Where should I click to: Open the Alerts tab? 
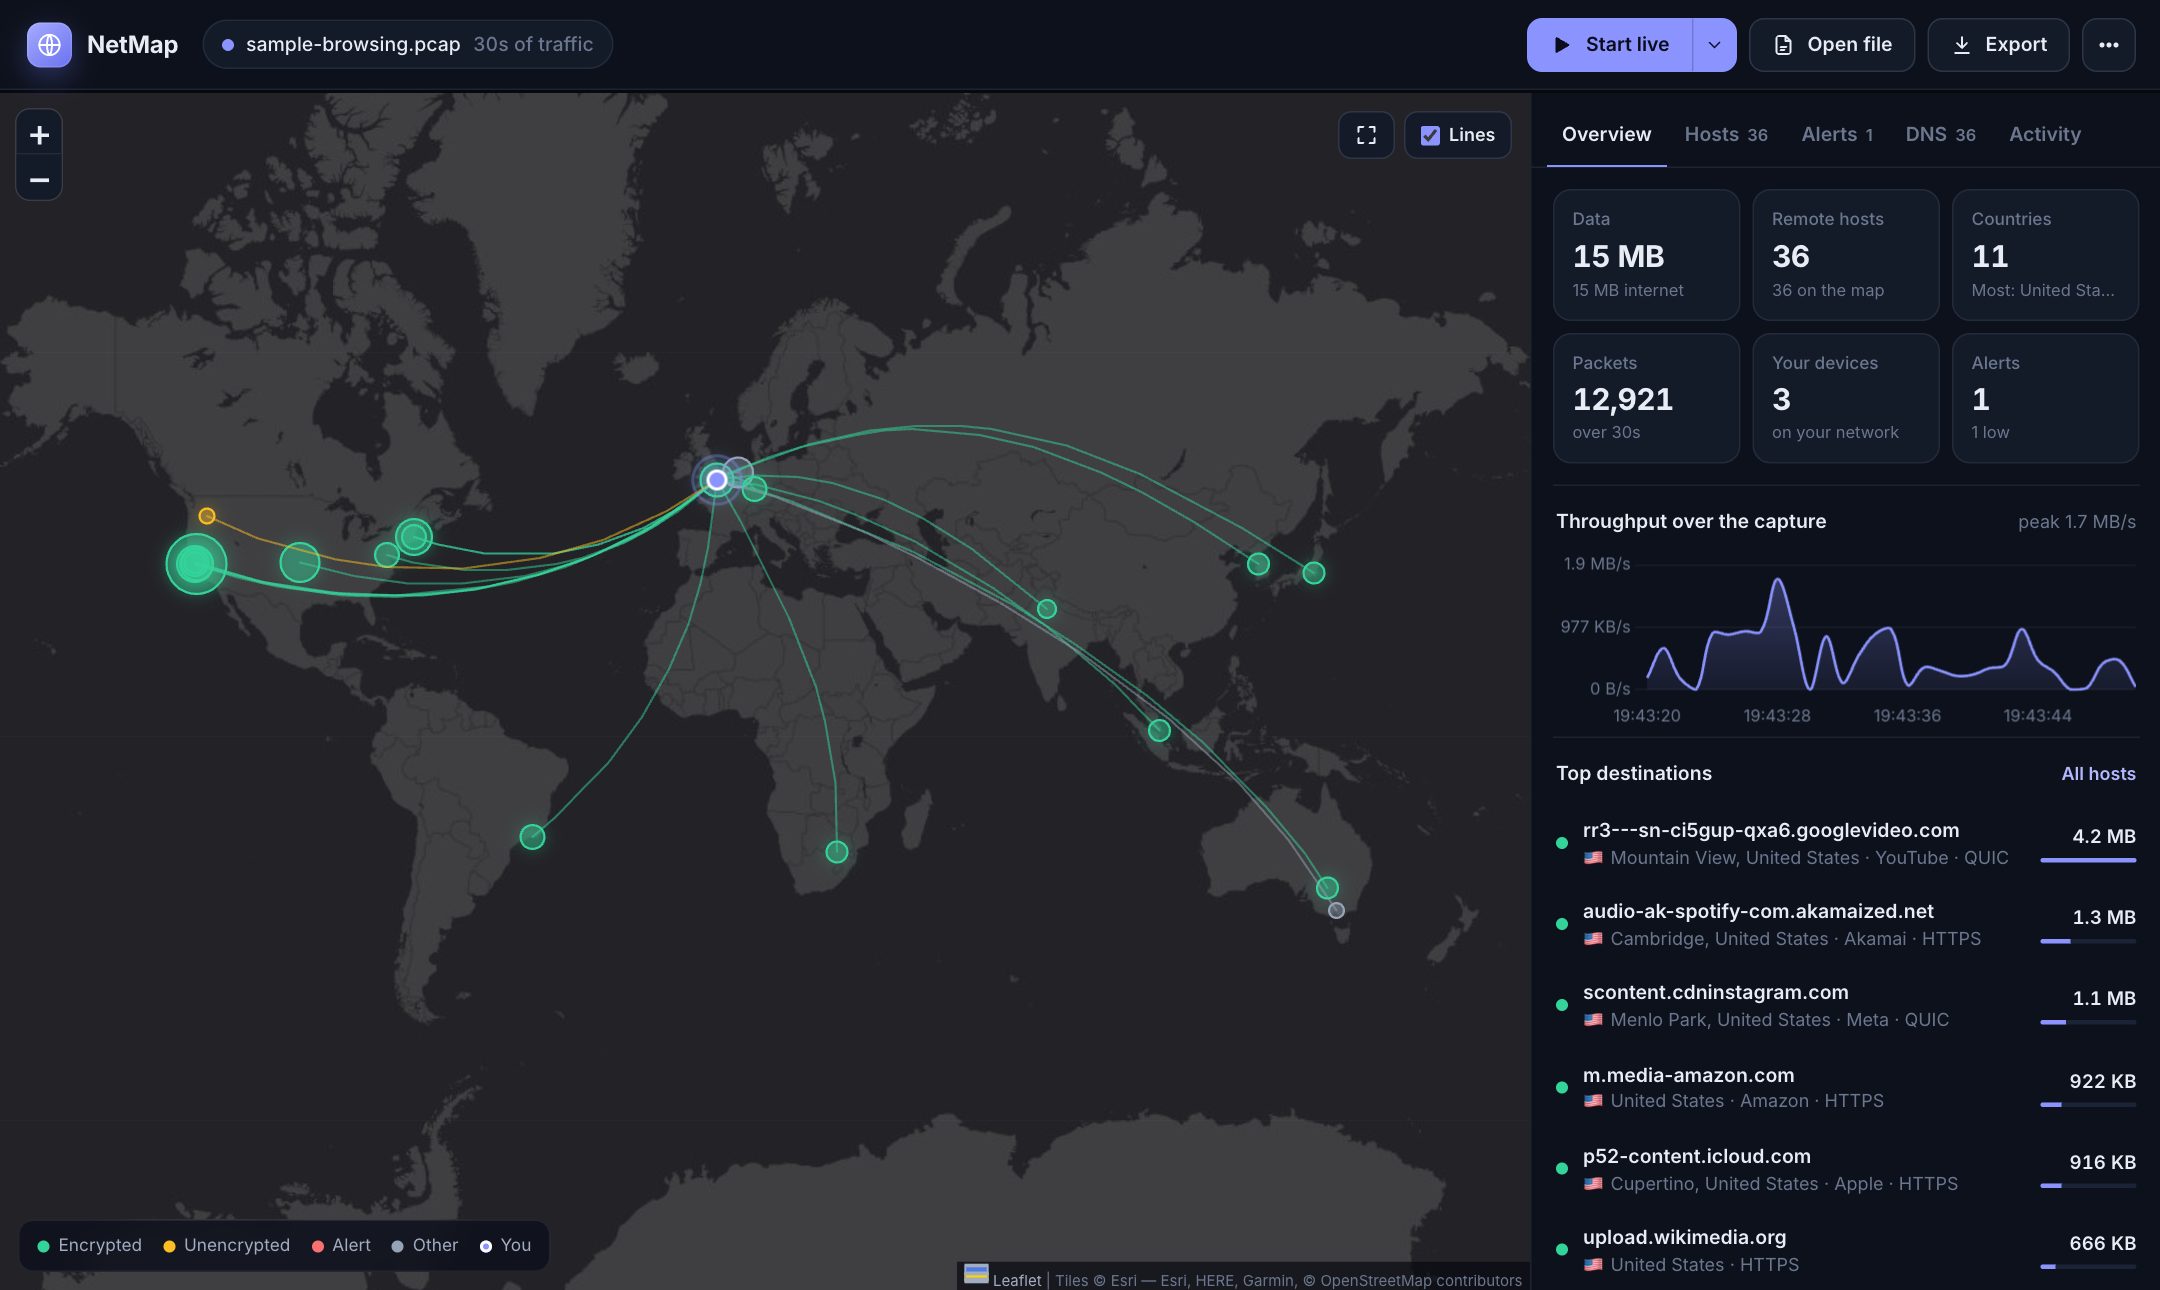pos(1837,134)
